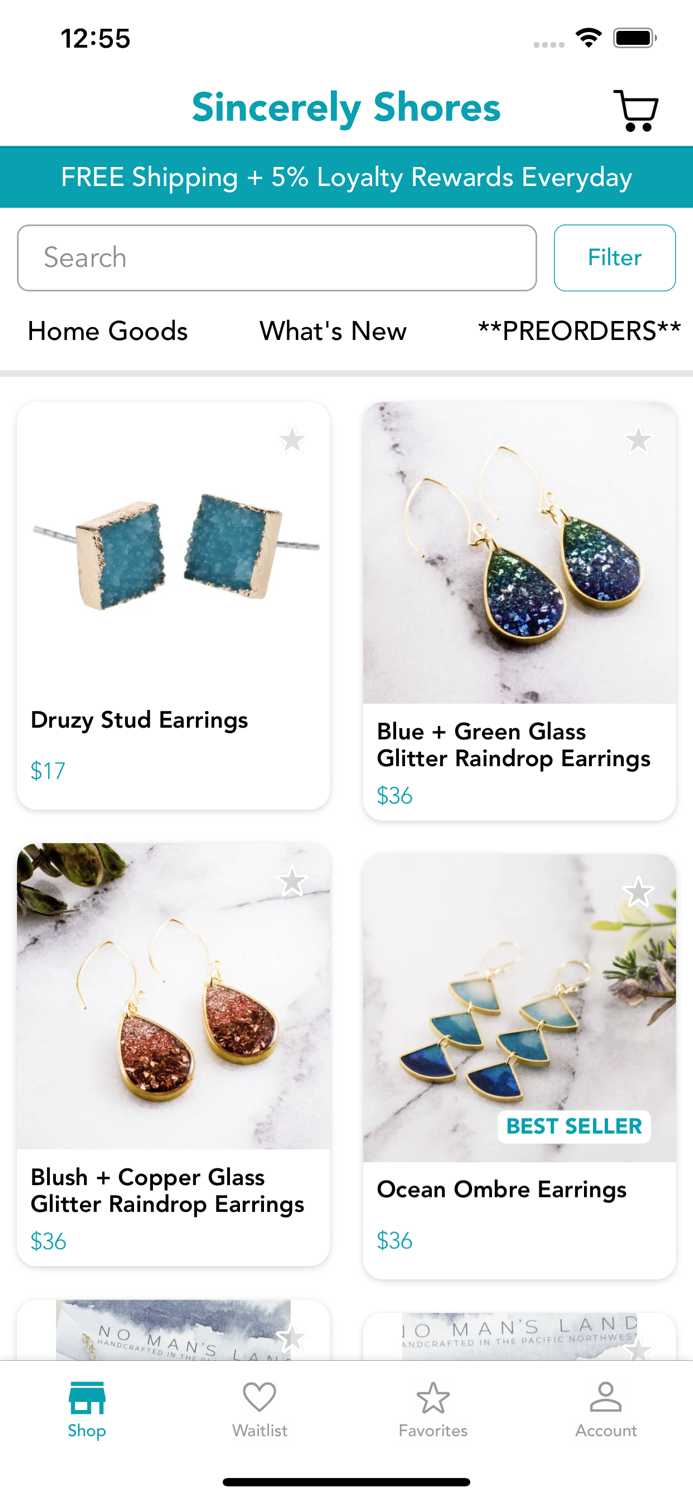Toggle favorite star on Blush + Copper Earrings
Image resolution: width=693 pixels, height=1500 pixels.
(x=292, y=881)
